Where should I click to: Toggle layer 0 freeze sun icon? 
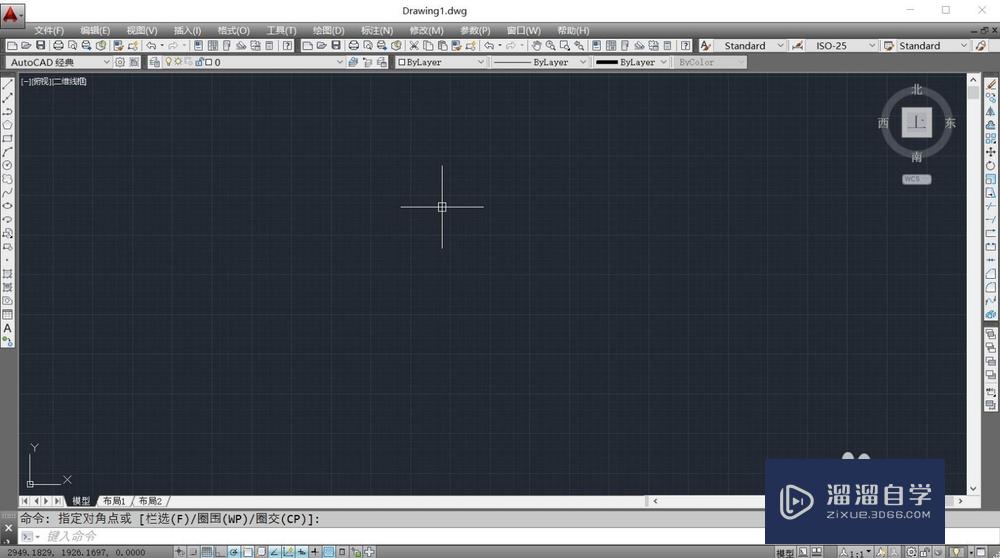click(x=178, y=62)
